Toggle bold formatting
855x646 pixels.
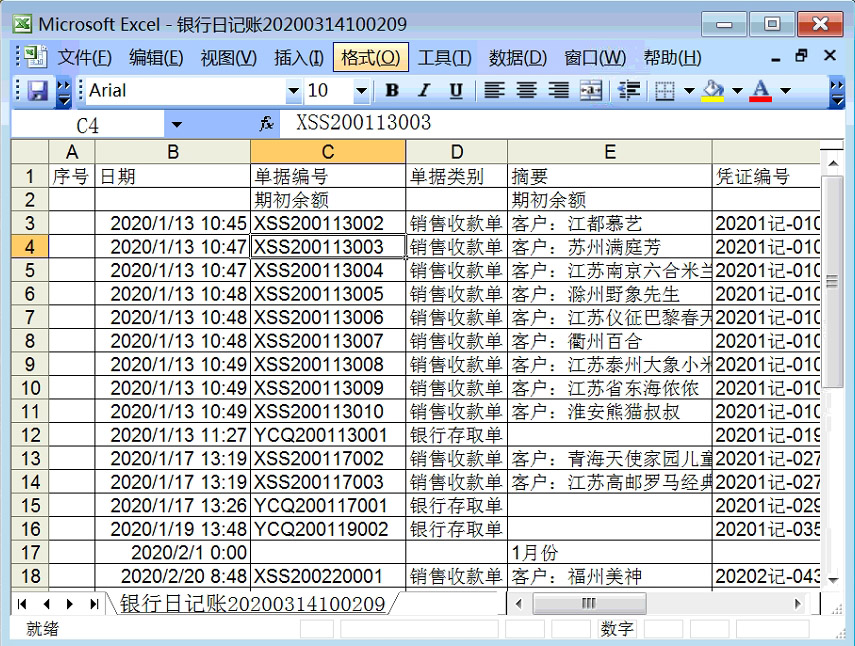(x=392, y=91)
